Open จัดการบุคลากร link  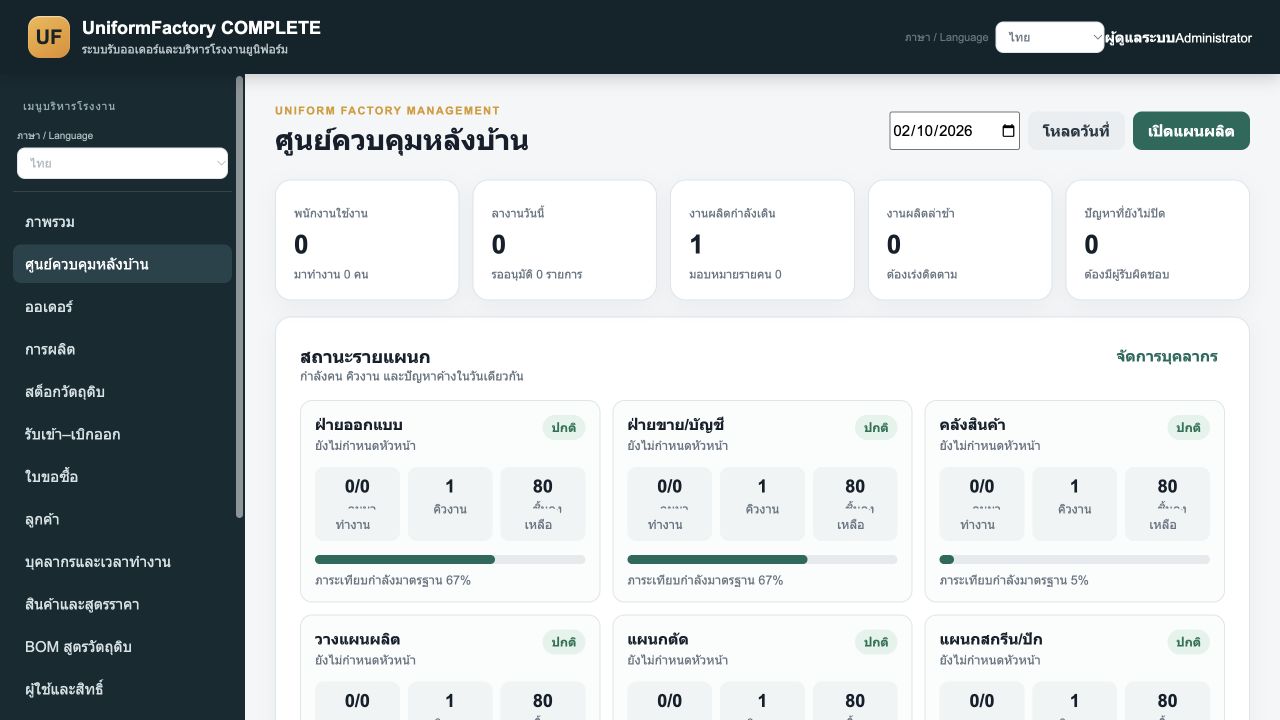point(1167,356)
